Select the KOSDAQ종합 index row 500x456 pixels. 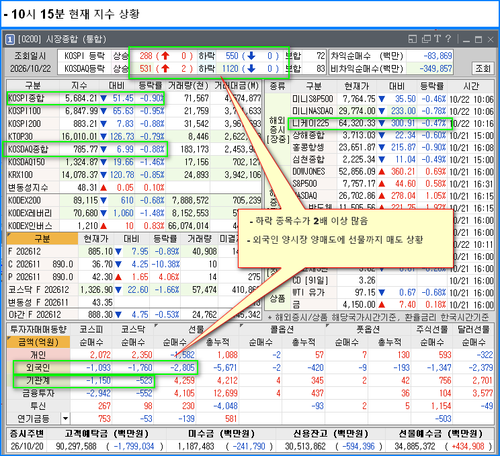(134, 149)
